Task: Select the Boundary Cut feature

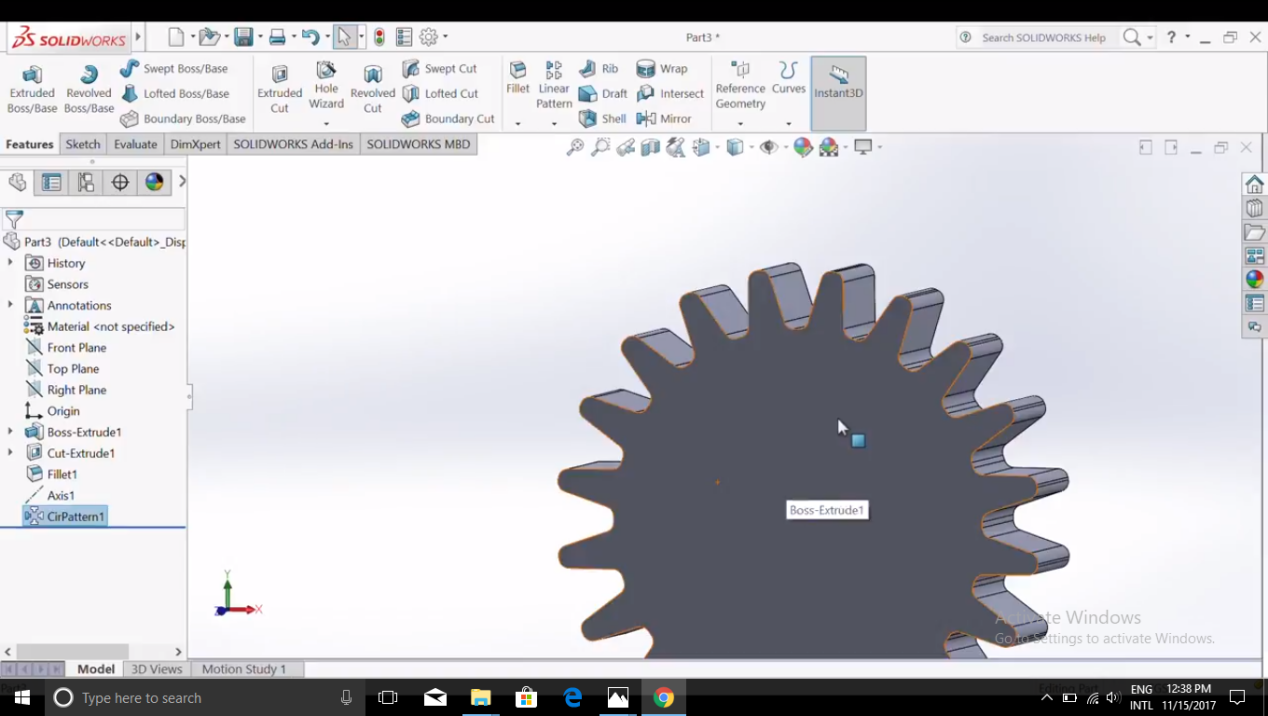Action: click(x=448, y=119)
